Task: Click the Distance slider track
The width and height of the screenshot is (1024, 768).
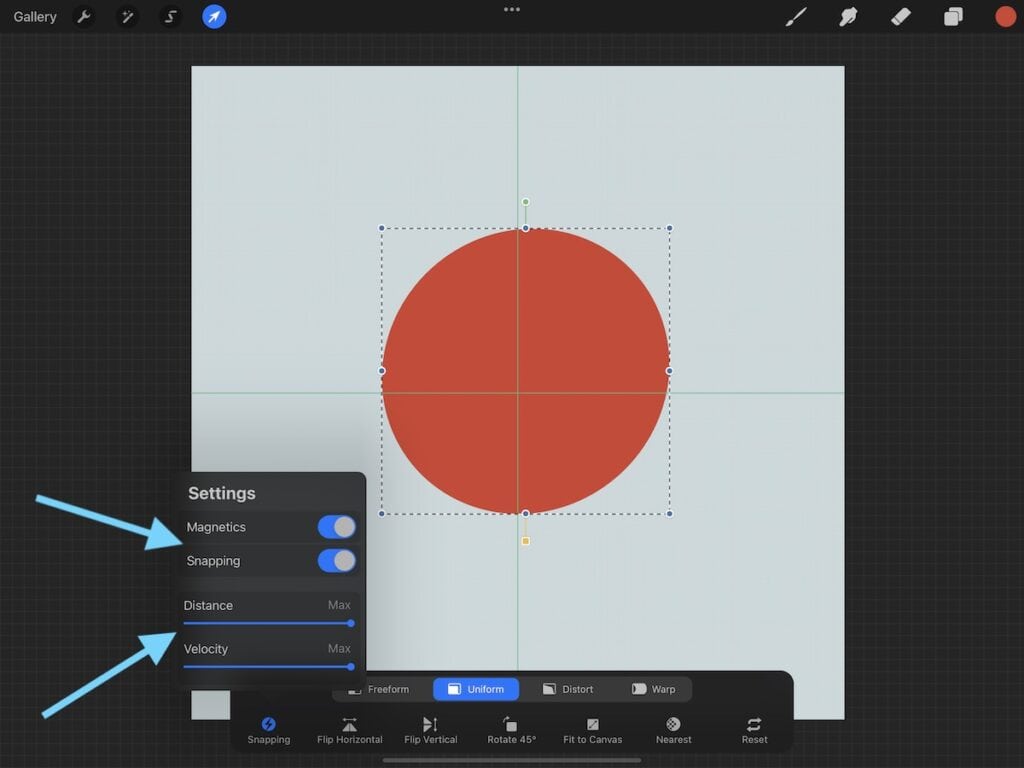Action: pos(267,623)
